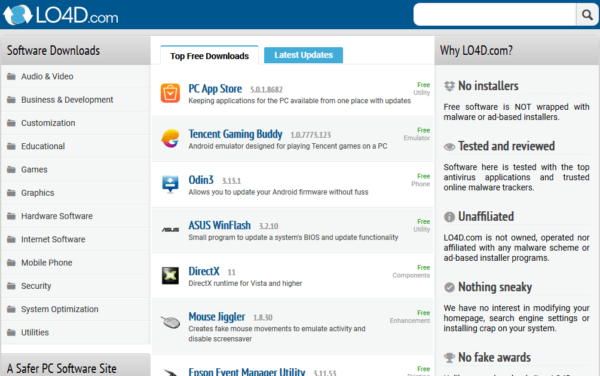Open the Tencent Gaming Buddy icon
The width and height of the screenshot is (600, 376).
click(170, 138)
